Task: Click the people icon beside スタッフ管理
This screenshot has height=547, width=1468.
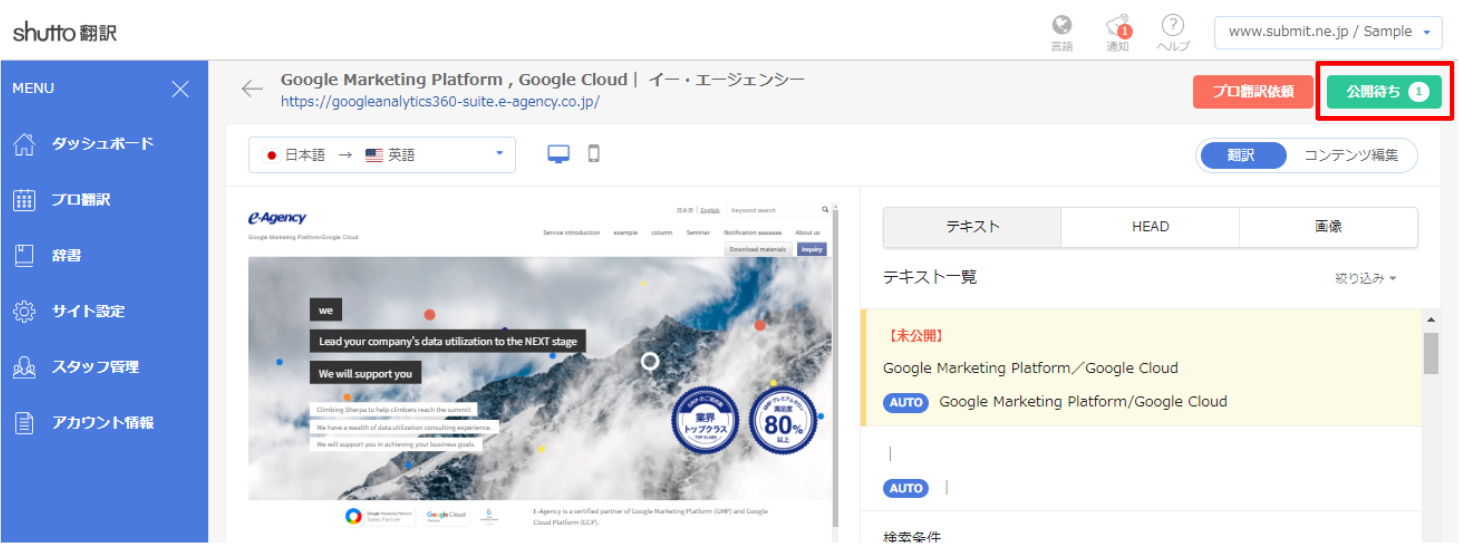Action: point(25,367)
